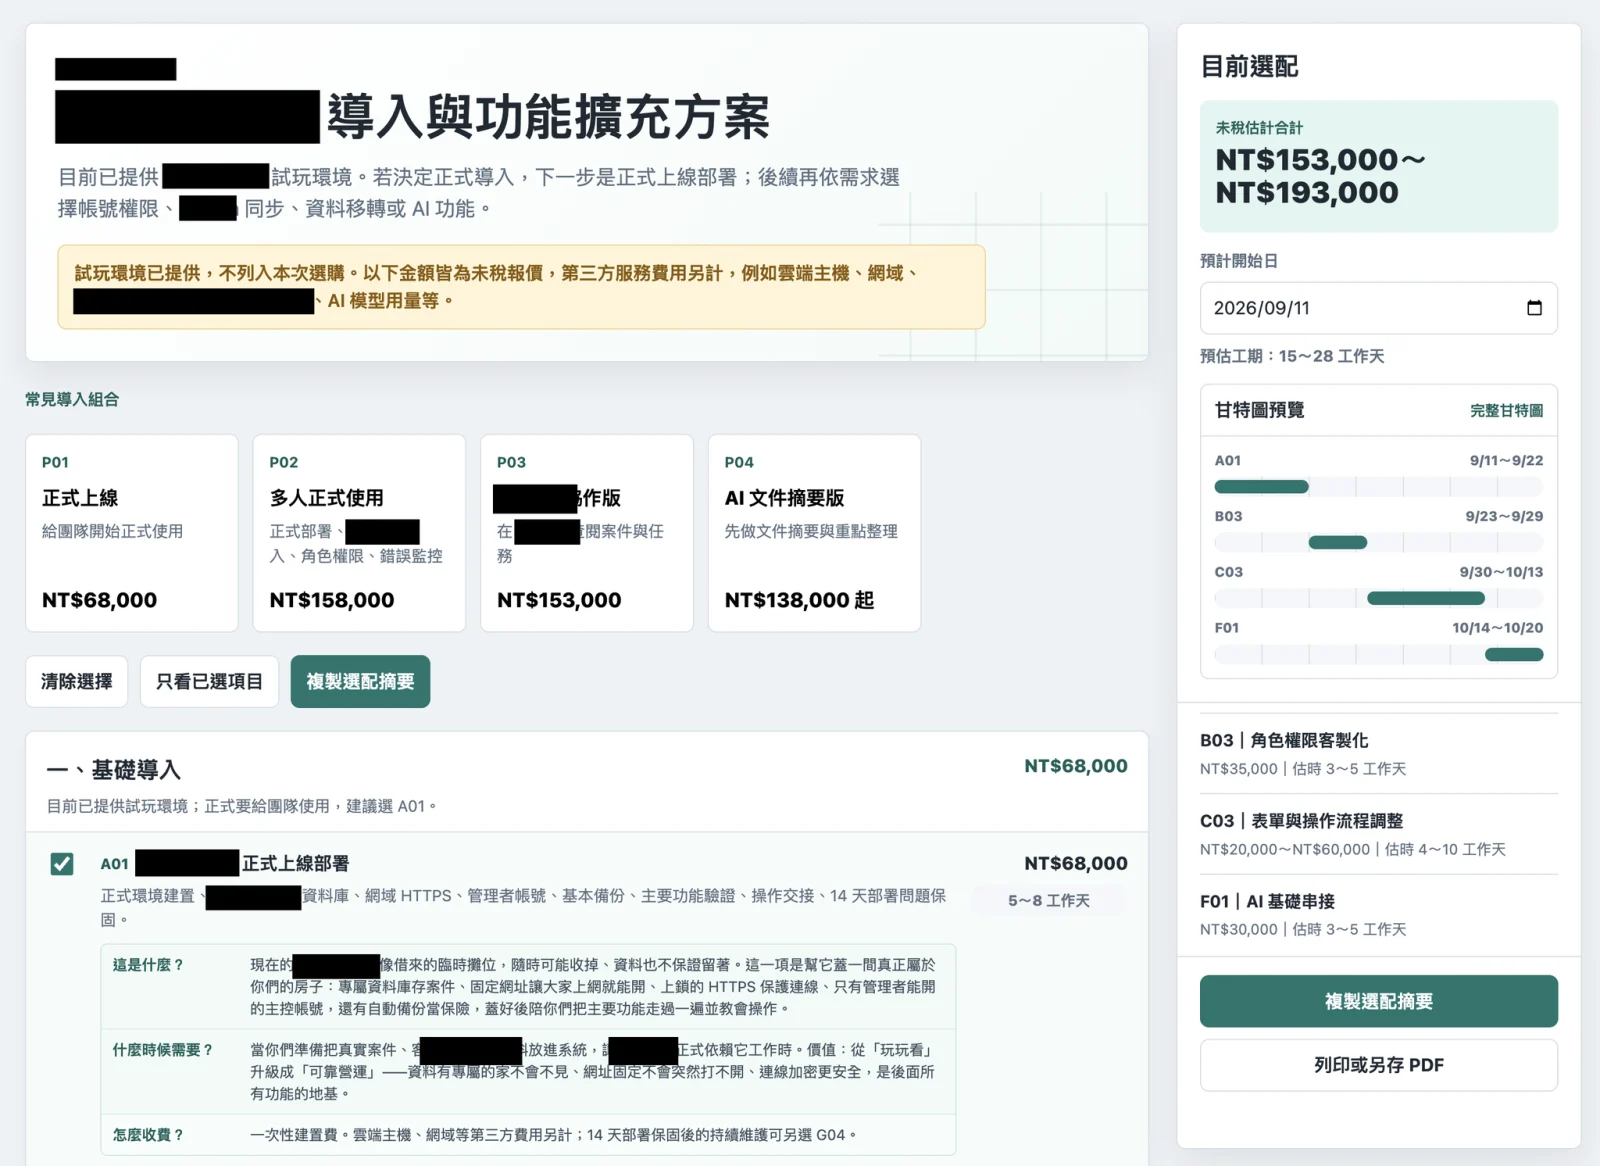Click 列印或另存 PDF button
The image size is (1600, 1166).
(x=1379, y=1065)
